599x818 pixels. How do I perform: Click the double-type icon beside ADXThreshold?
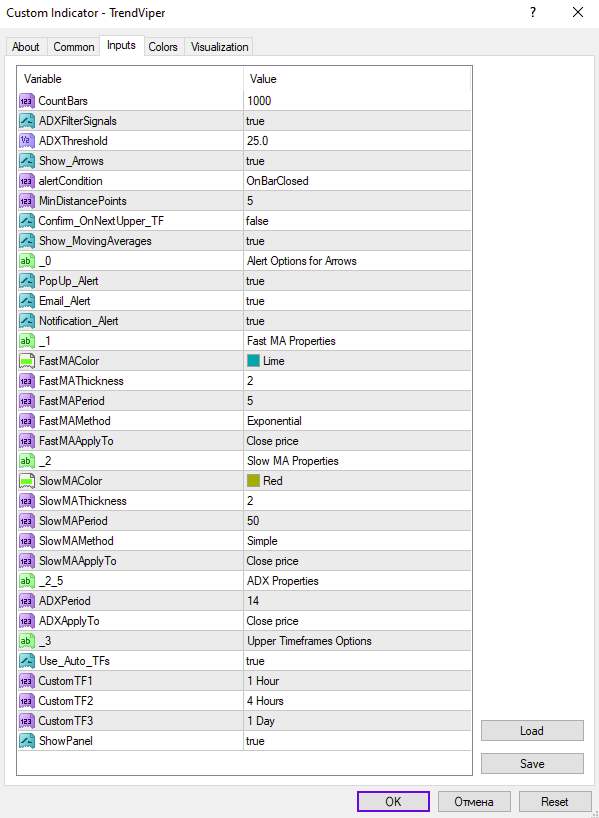tap(27, 141)
